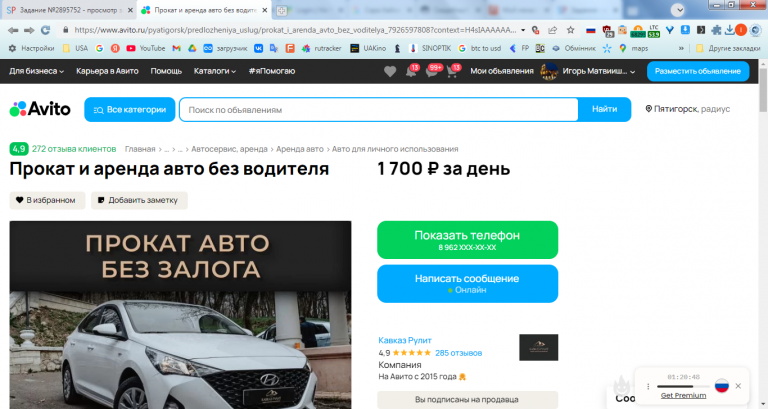Open Карьера в Авито menu item
768x409 pixels.
point(107,71)
